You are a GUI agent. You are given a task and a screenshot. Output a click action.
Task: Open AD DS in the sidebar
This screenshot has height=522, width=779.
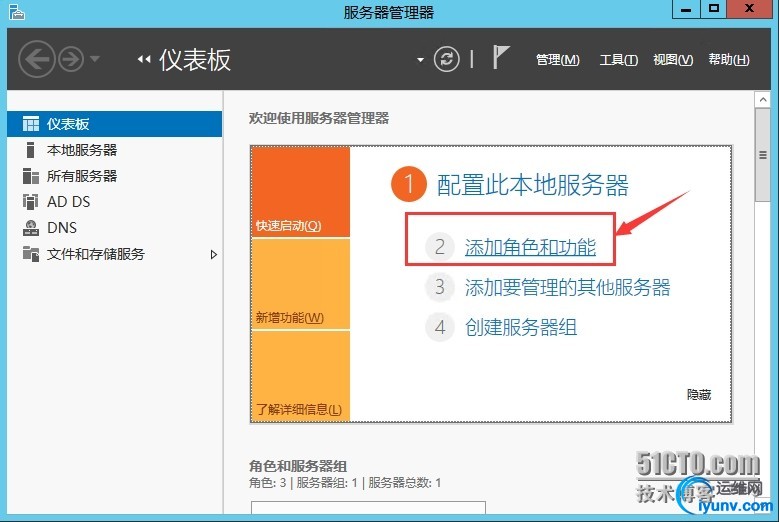[x=114, y=201]
